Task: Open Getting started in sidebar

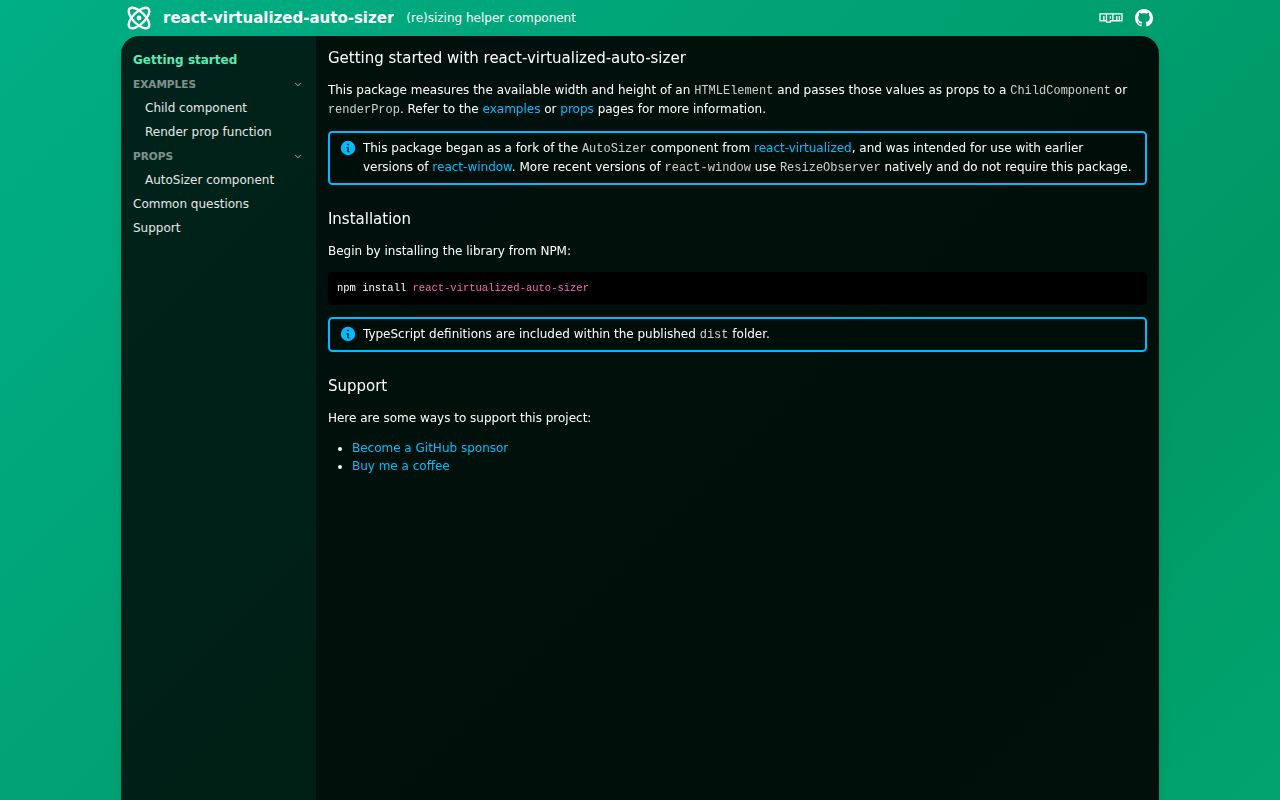Action: [x=185, y=60]
